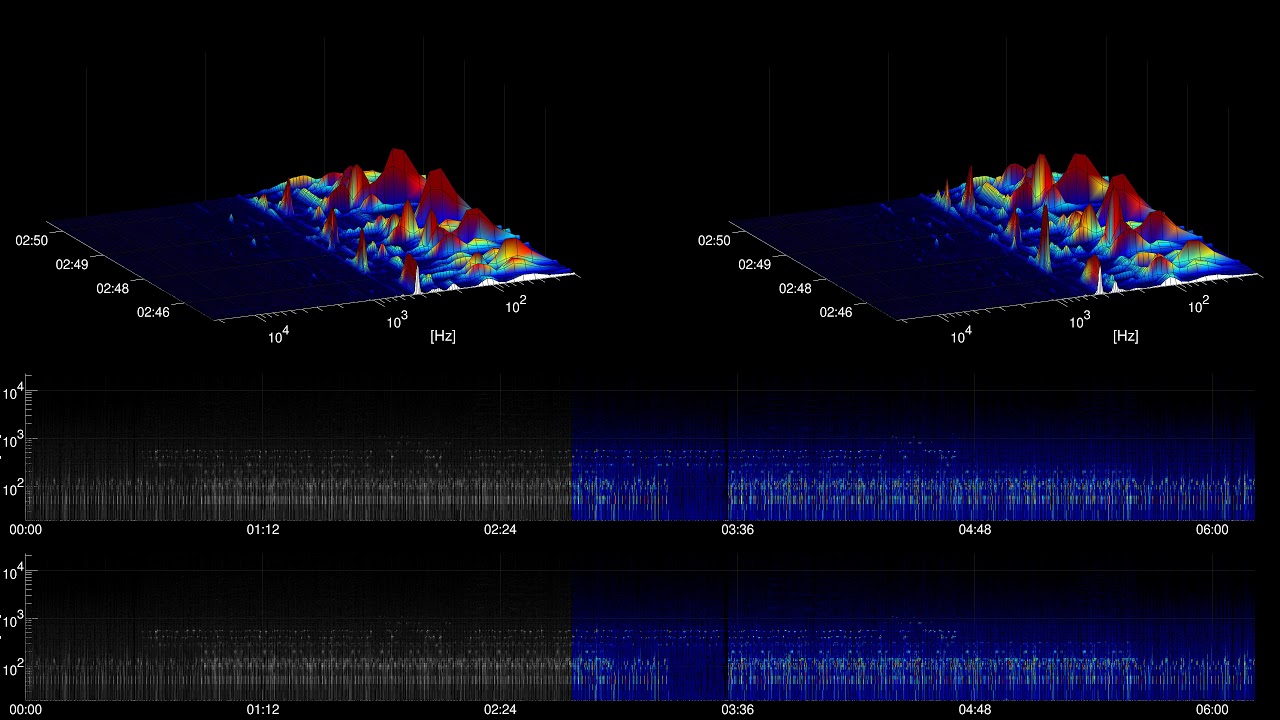Click the 01:12 time tick under upper spectrogram
This screenshot has width=1280, height=720.
pyautogui.click(x=263, y=530)
